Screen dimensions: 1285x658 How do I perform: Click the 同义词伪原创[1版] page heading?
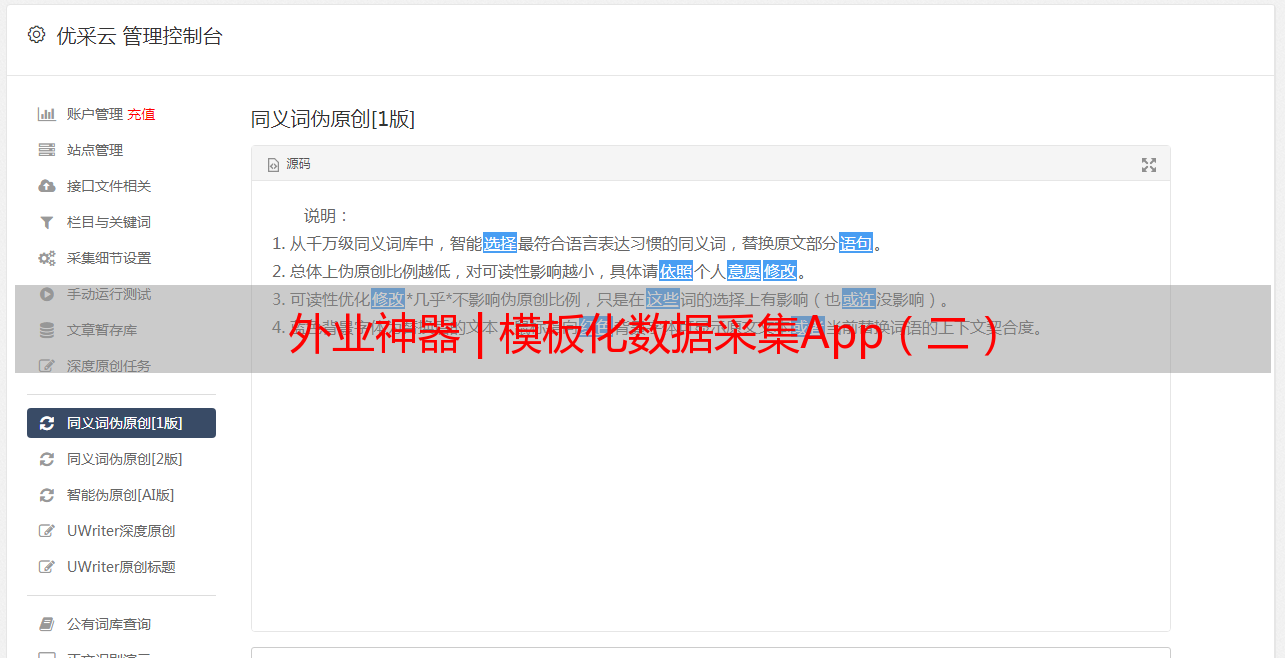click(x=333, y=119)
